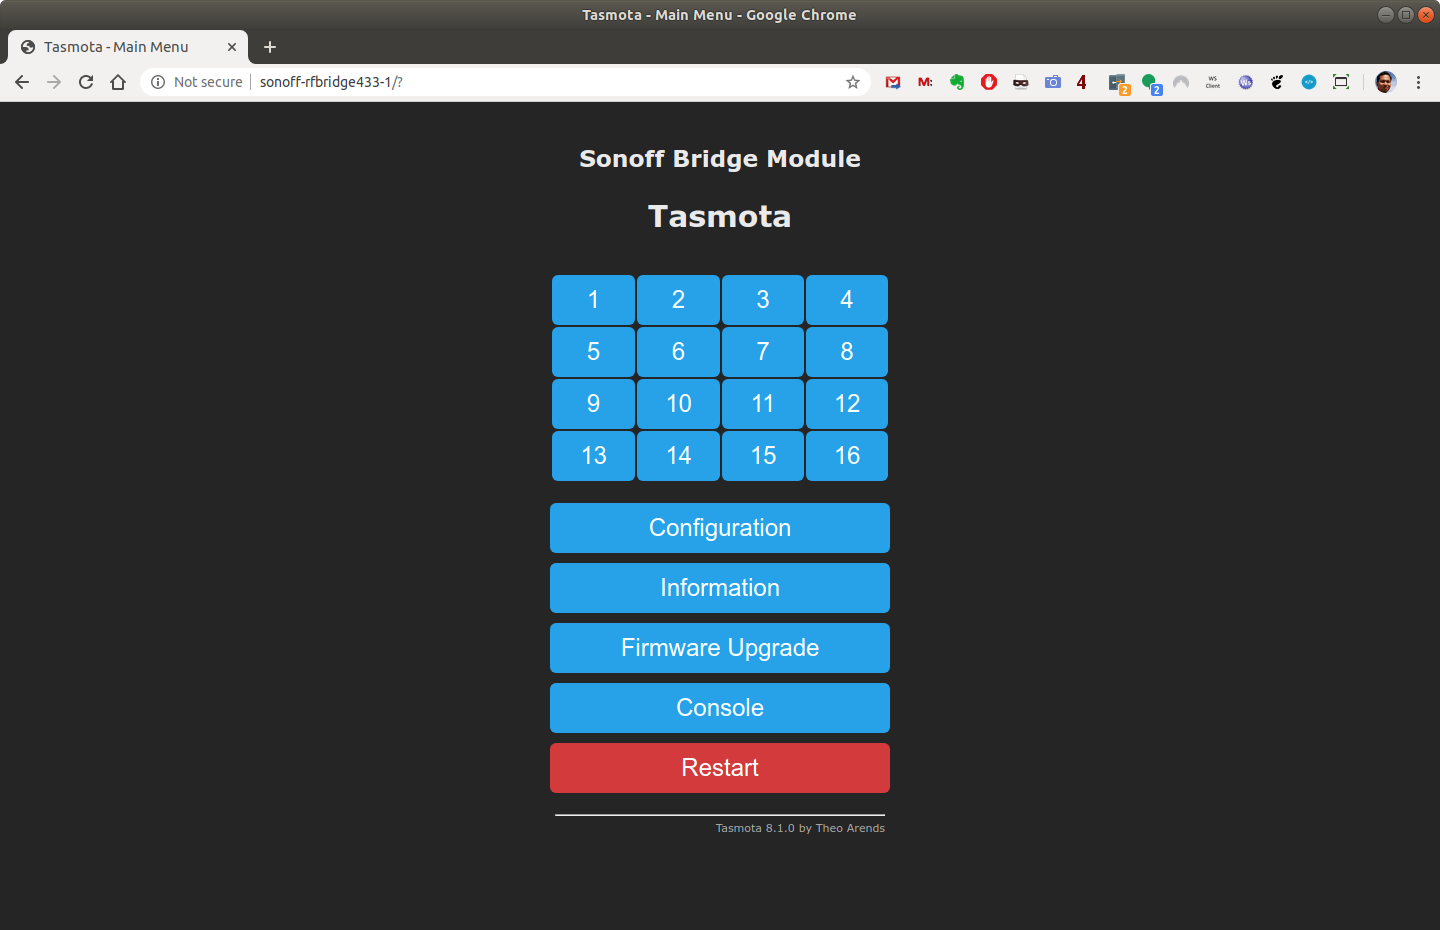
Task: Open the Chrome profile avatar
Action: [1385, 82]
